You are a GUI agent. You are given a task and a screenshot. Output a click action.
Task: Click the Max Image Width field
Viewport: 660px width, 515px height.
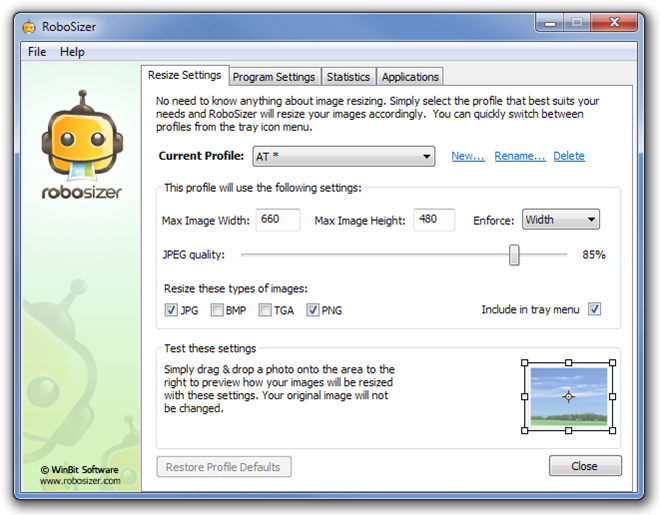(278, 219)
